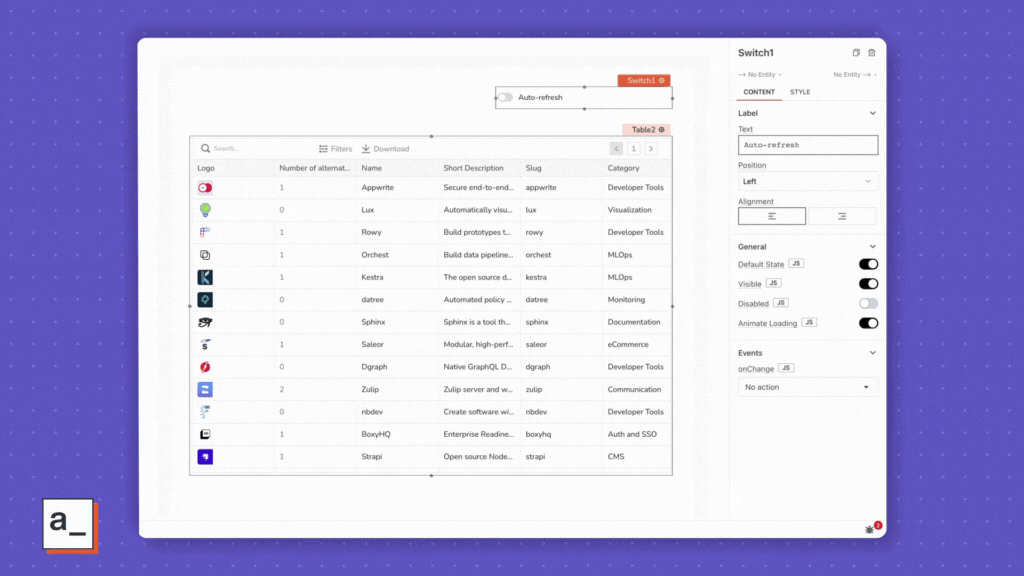This screenshot has height=576, width=1024.
Task: Switch to the STYLE tab
Action: click(x=800, y=92)
